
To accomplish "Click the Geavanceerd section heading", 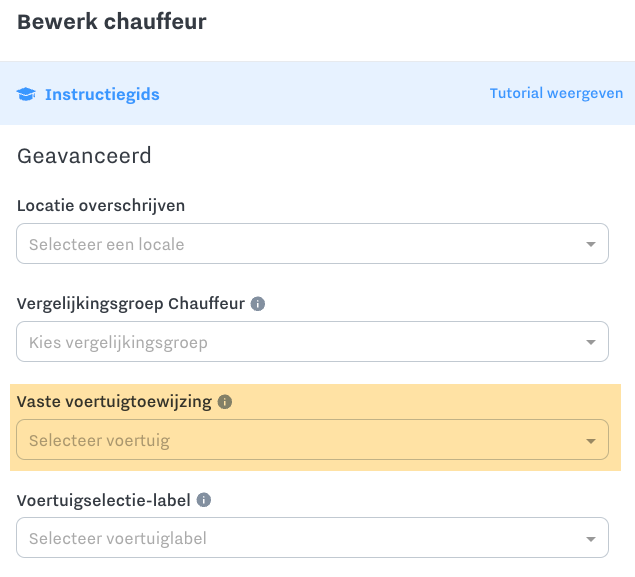I will [x=84, y=156].
